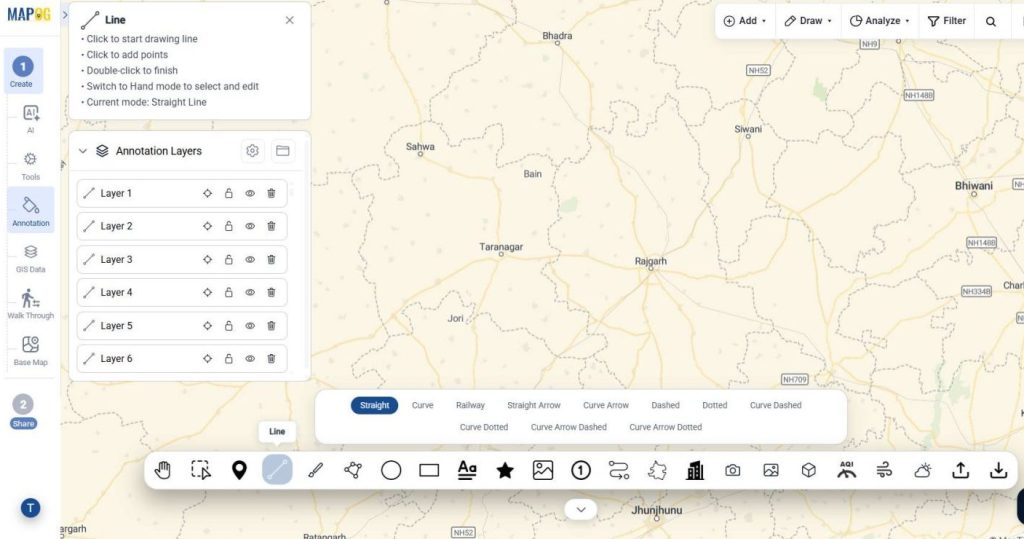The image size is (1024, 539).
Task: Choose the box selection tool
Action: point(200,470)
